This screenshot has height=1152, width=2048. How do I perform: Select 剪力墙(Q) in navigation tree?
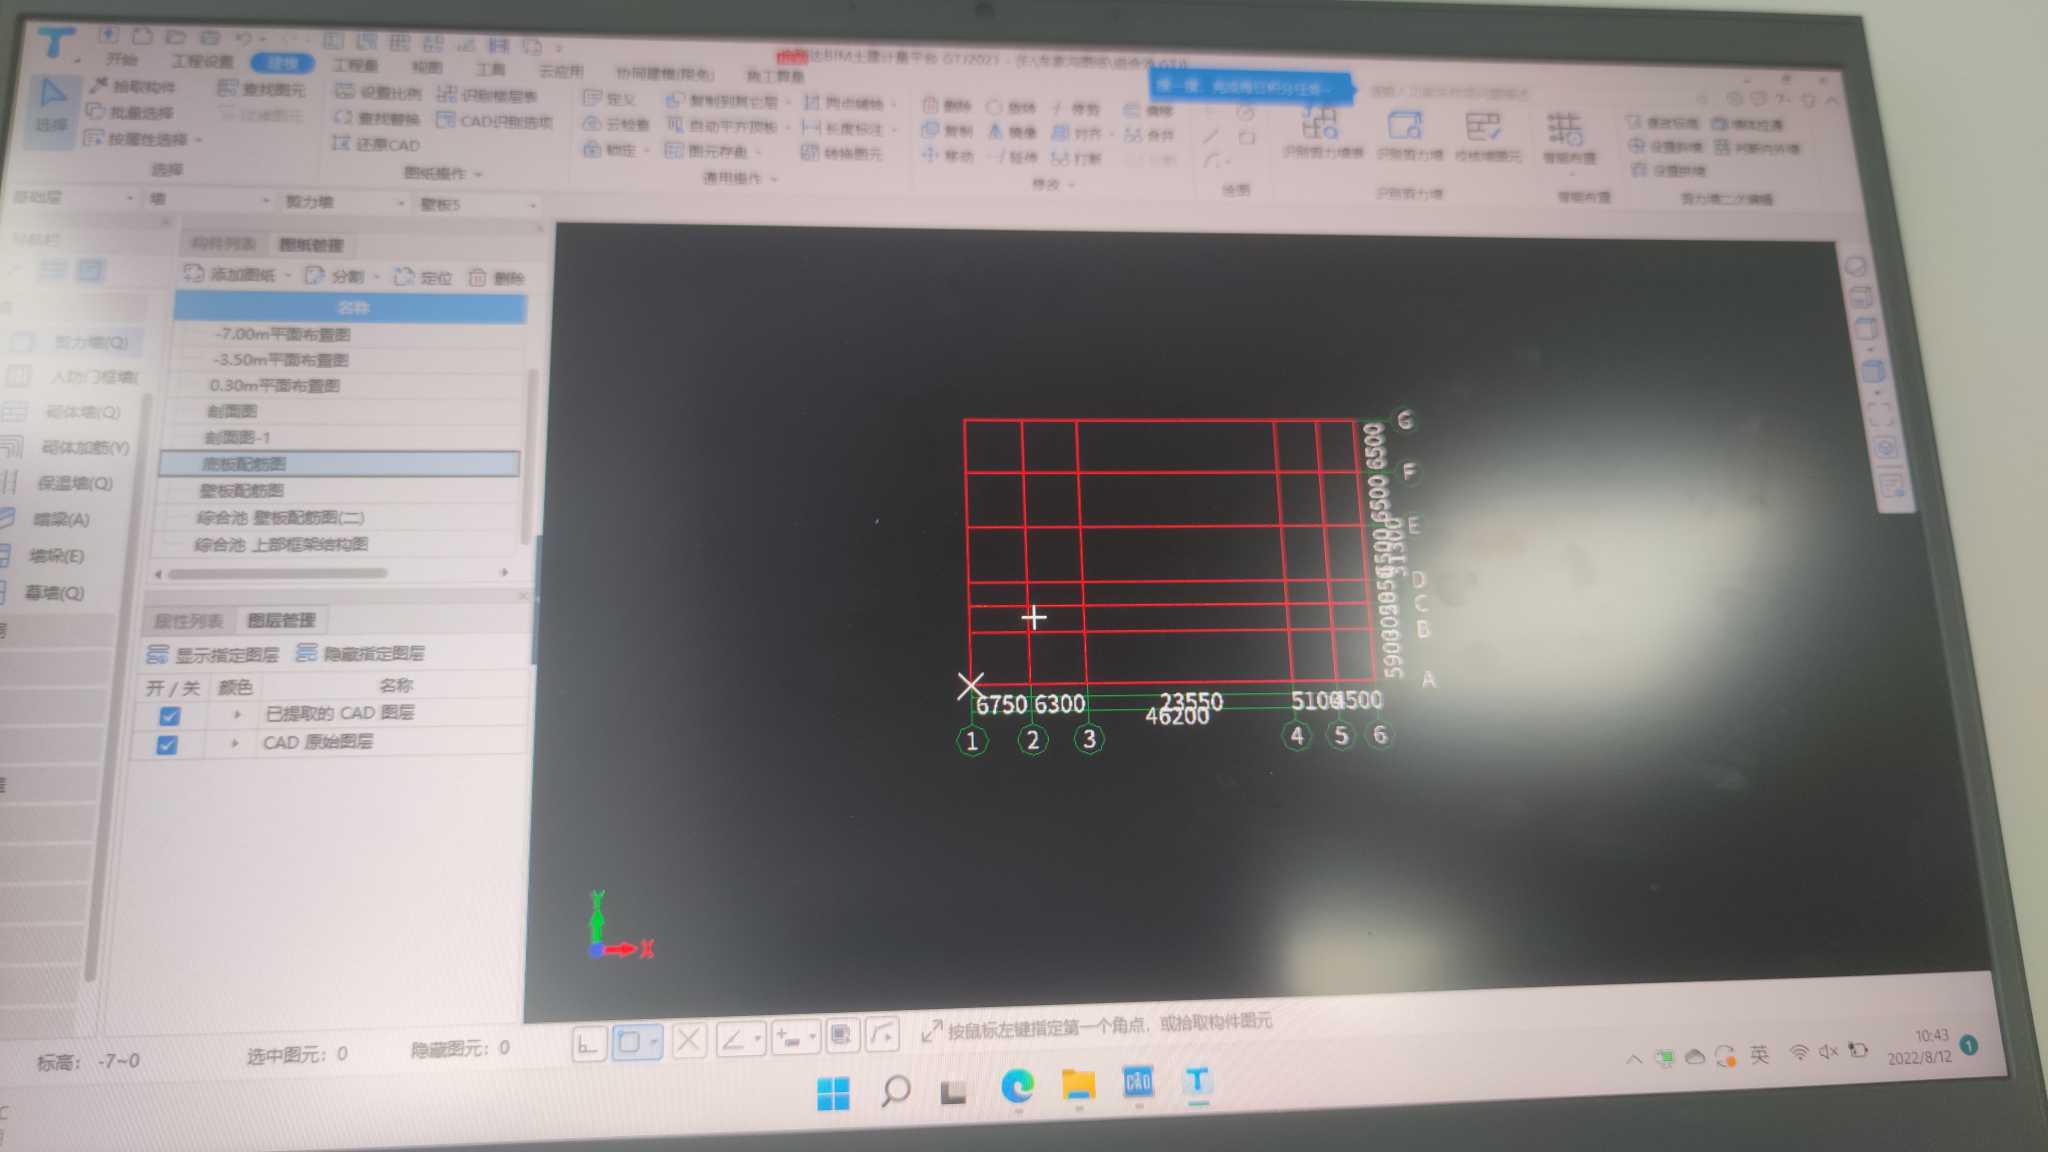click(76, 342)
